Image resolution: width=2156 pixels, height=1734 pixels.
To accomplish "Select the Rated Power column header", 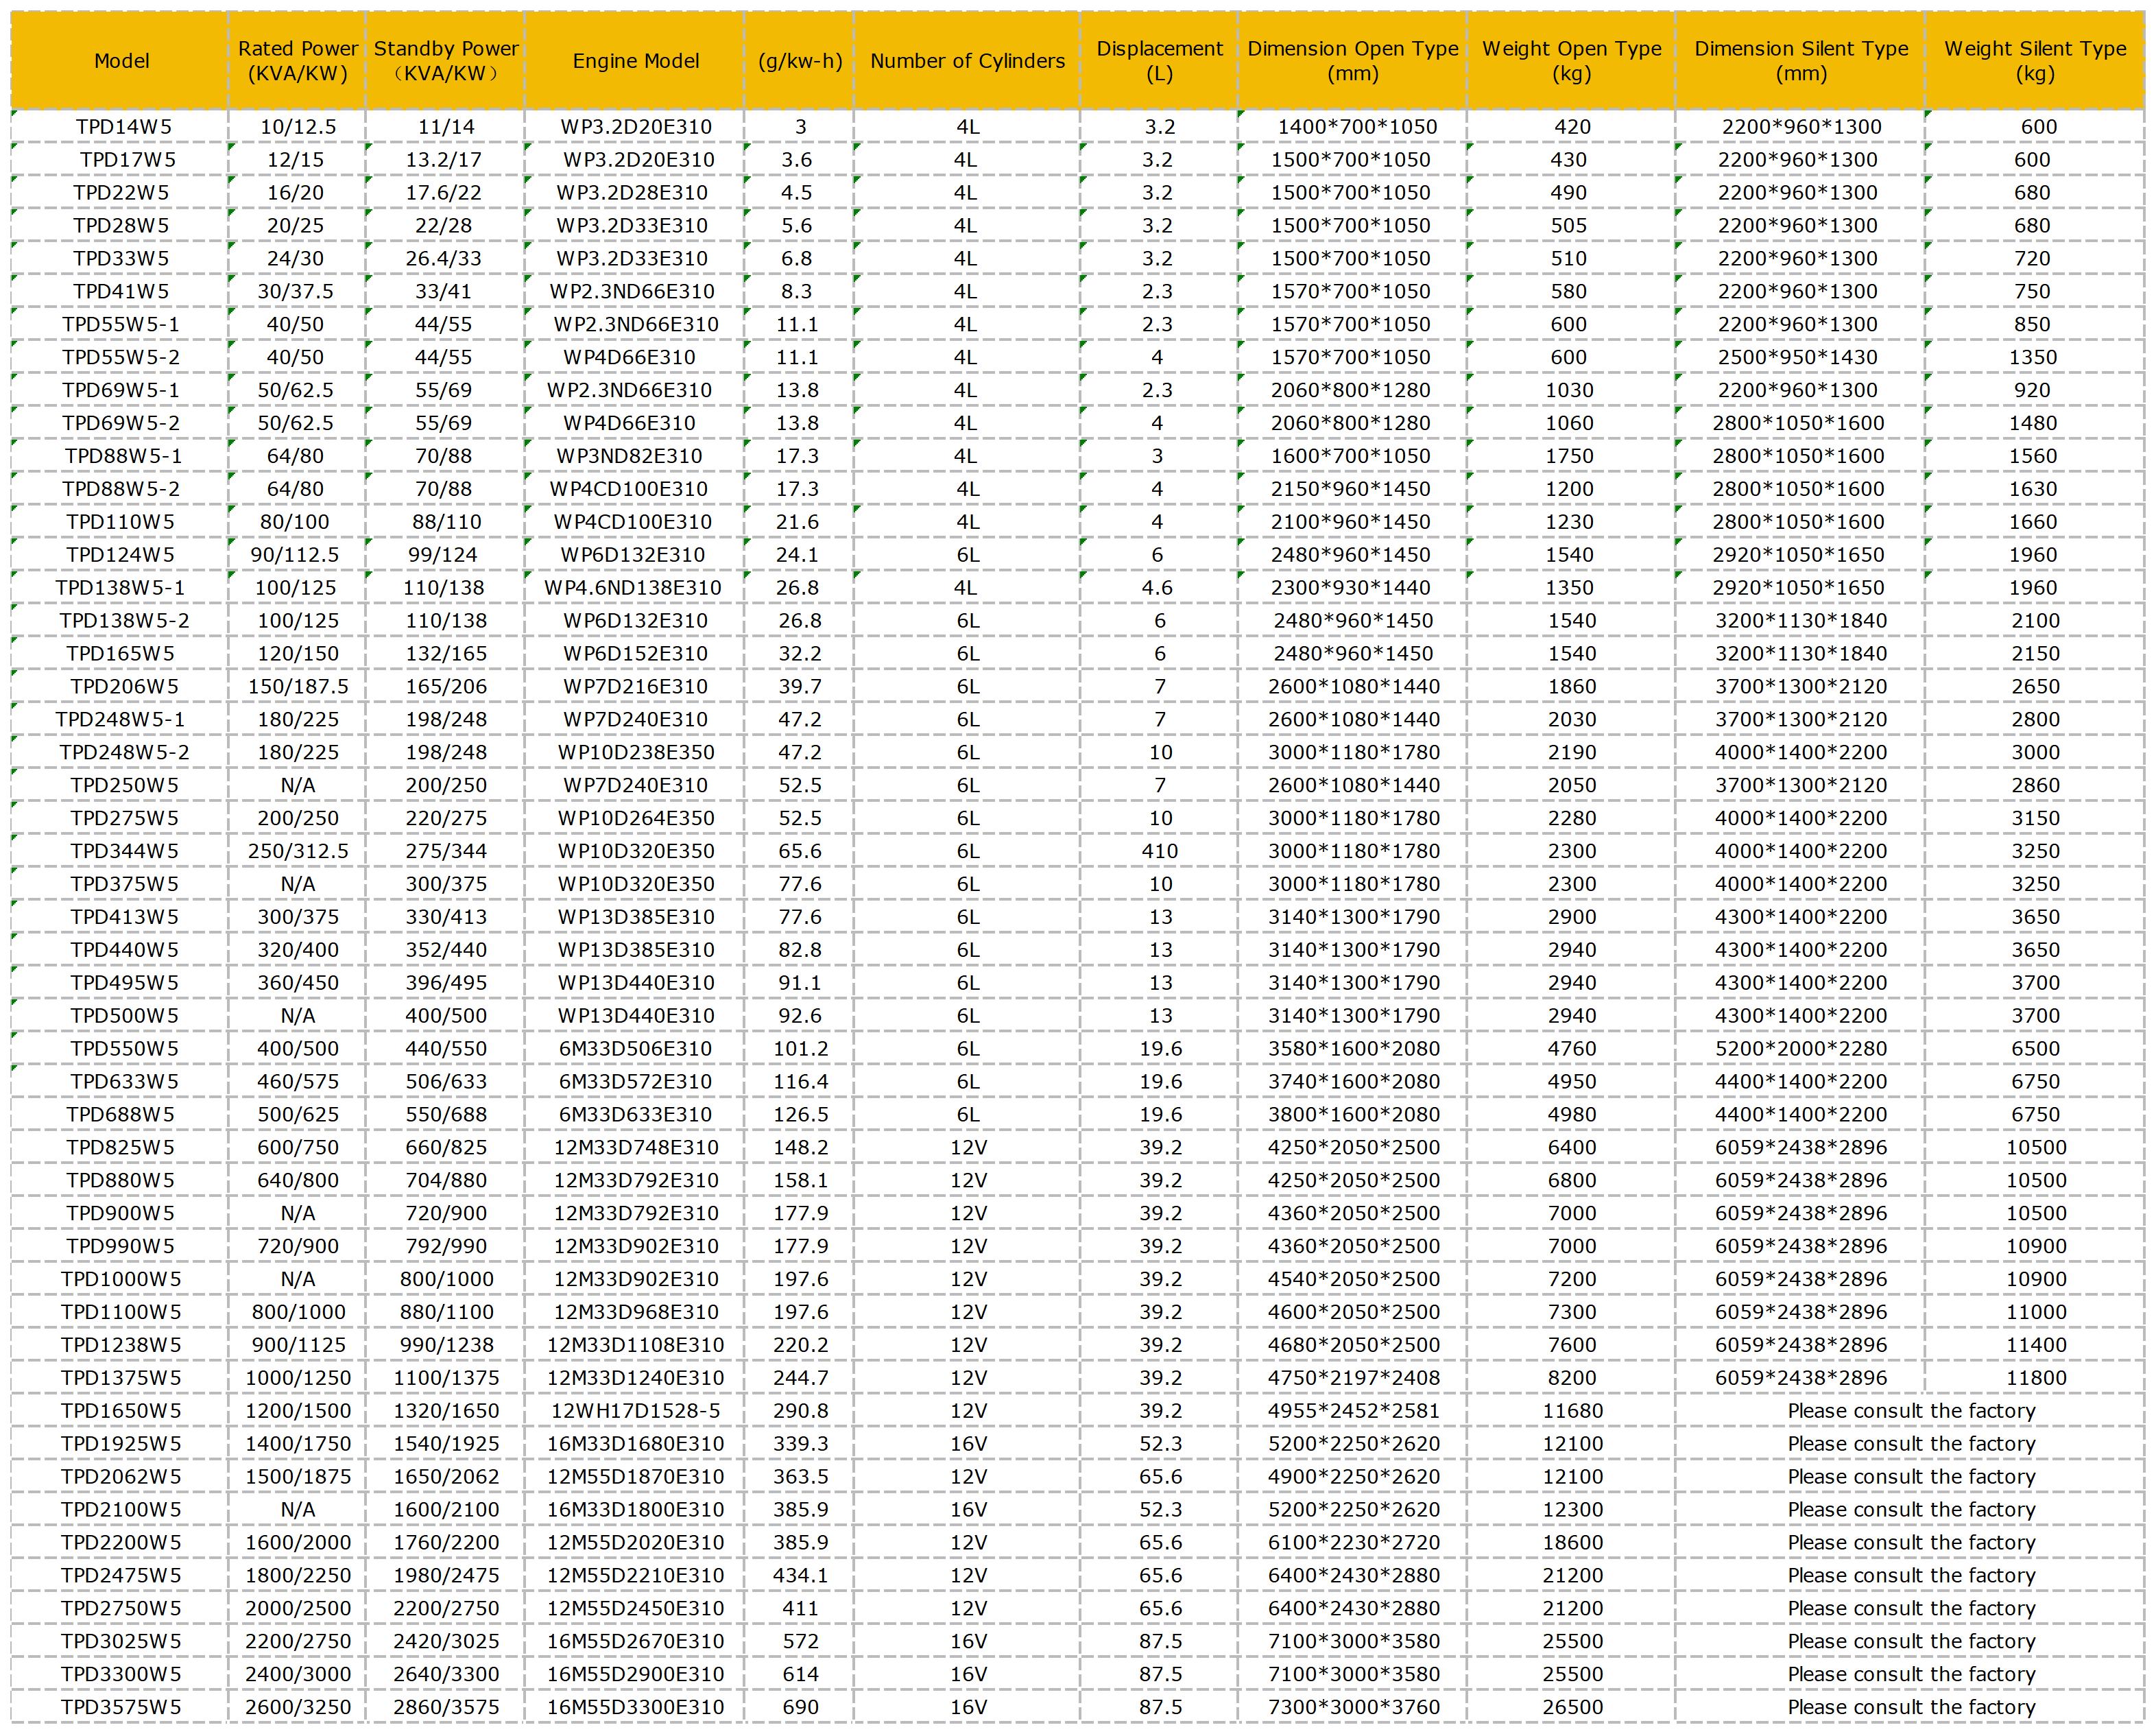I will coord(297,61).
